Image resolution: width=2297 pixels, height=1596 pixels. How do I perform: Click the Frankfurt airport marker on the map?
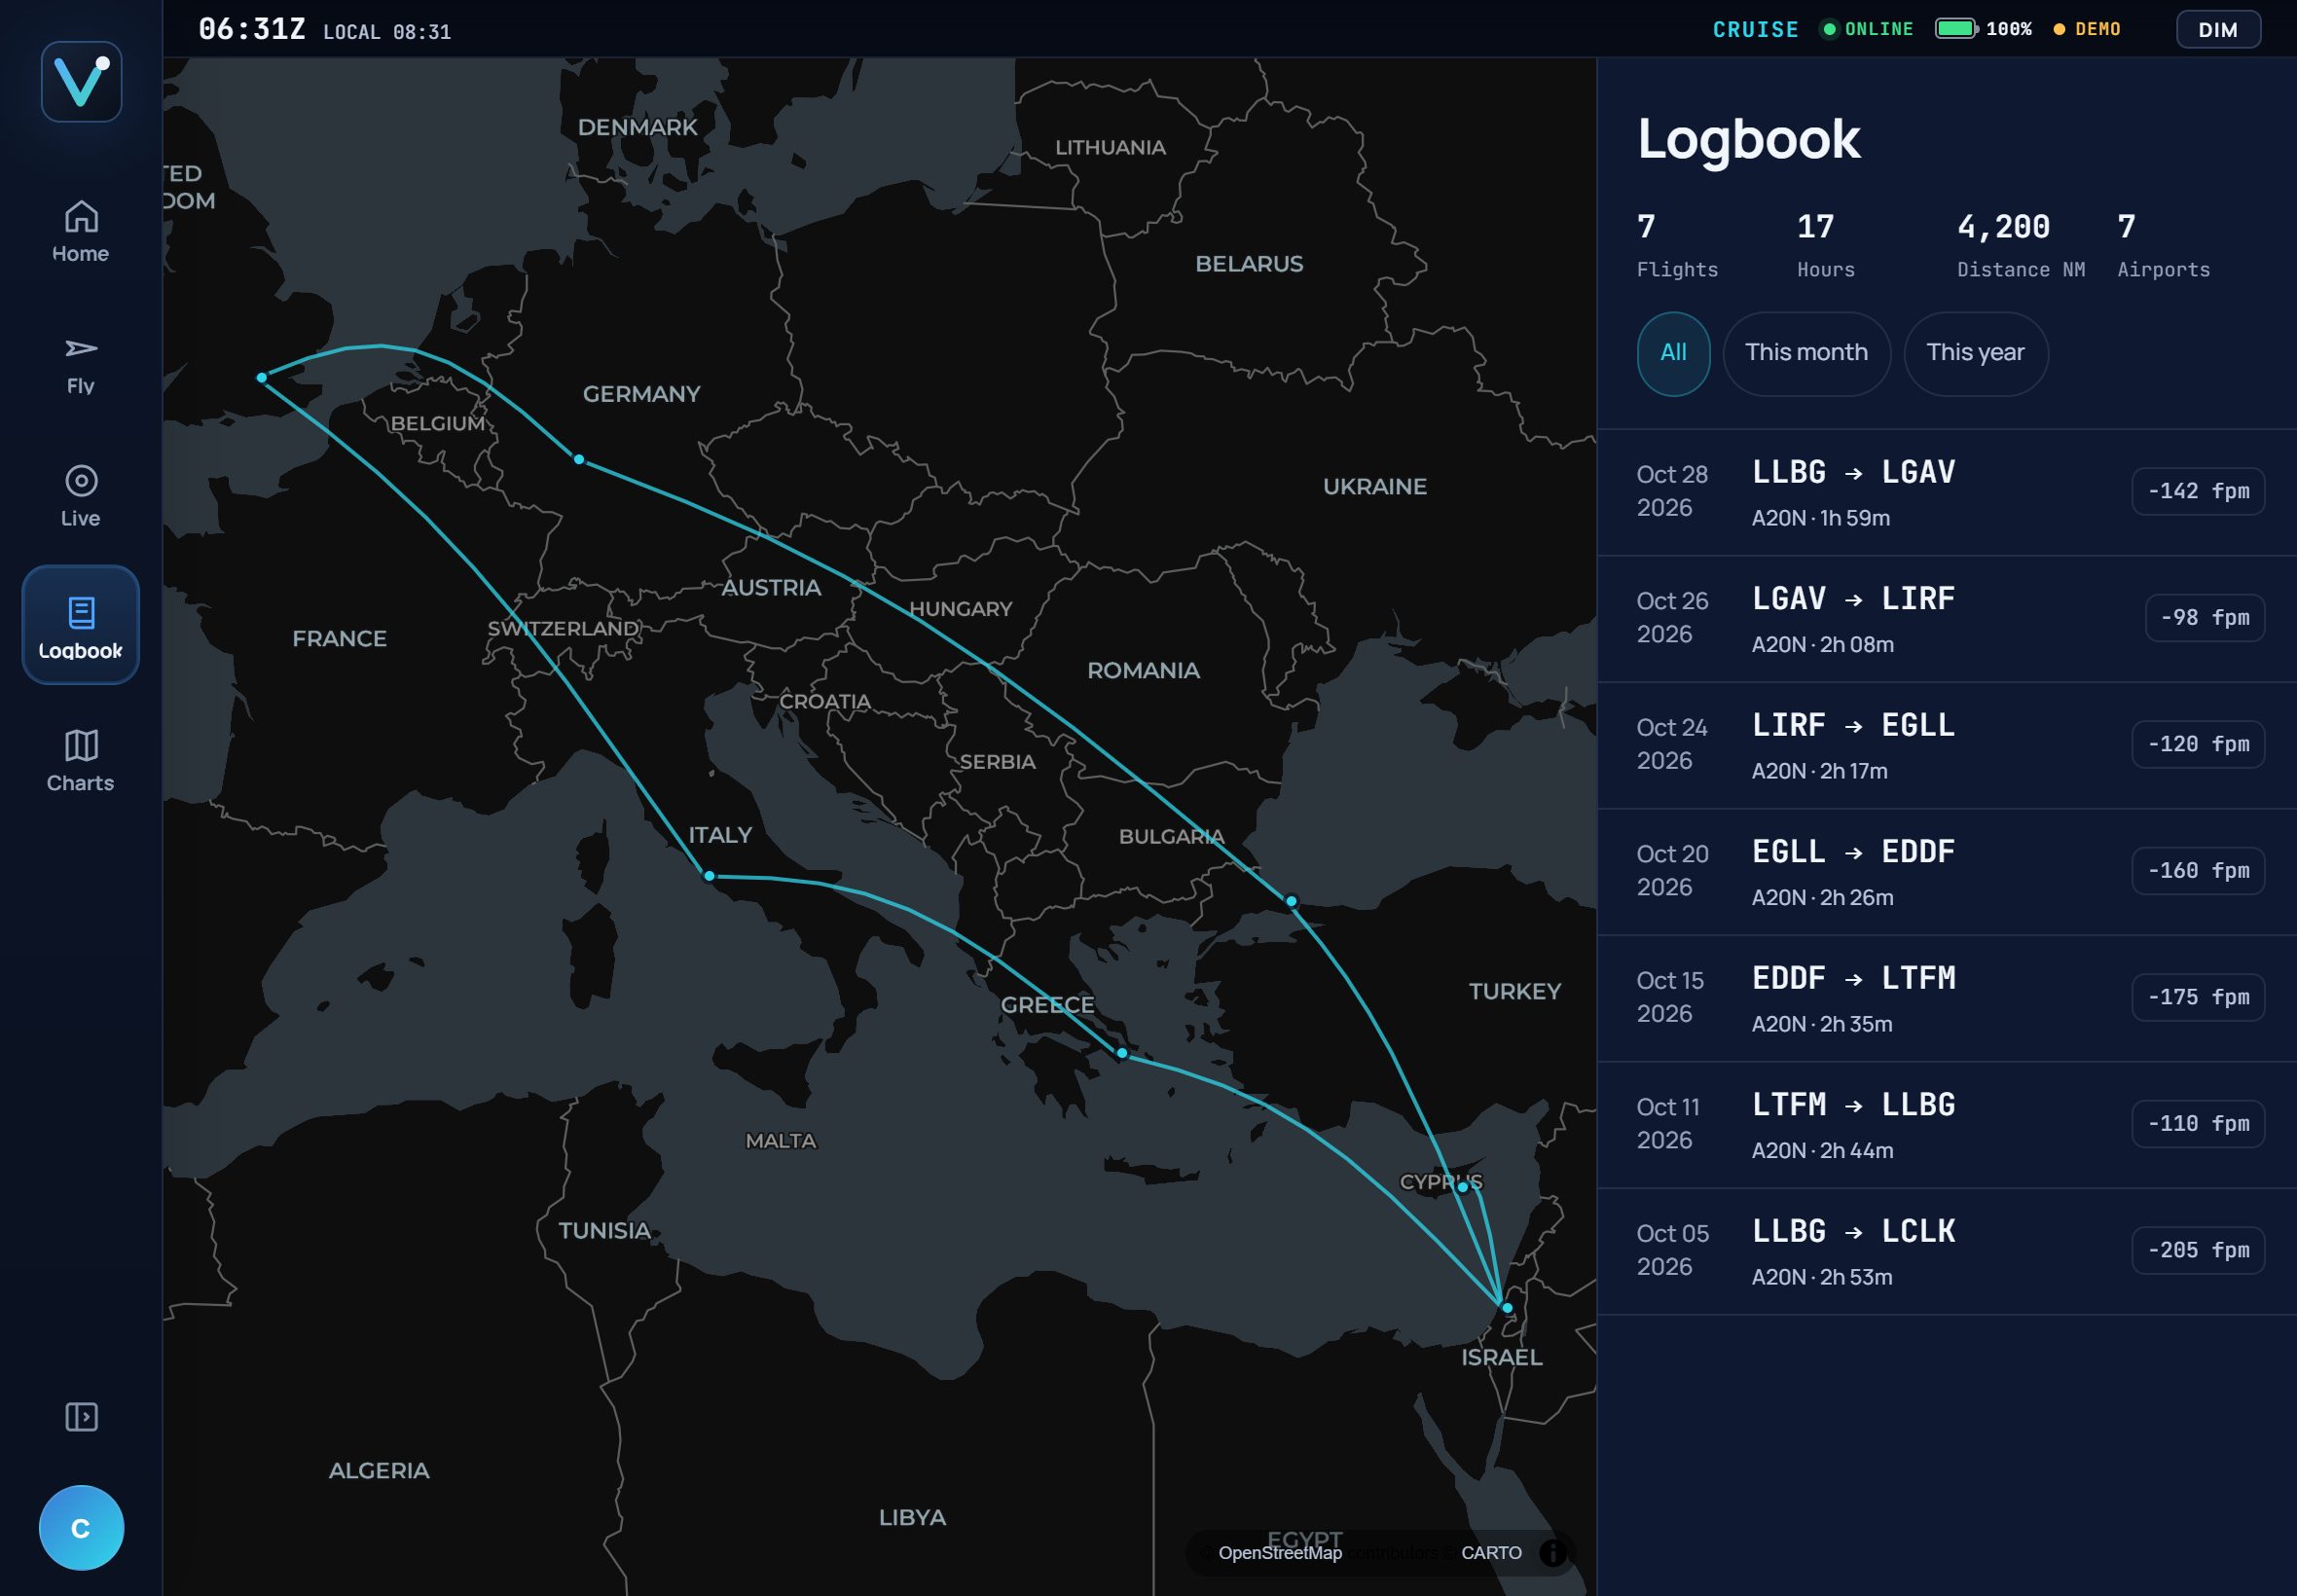click(579, 460)
